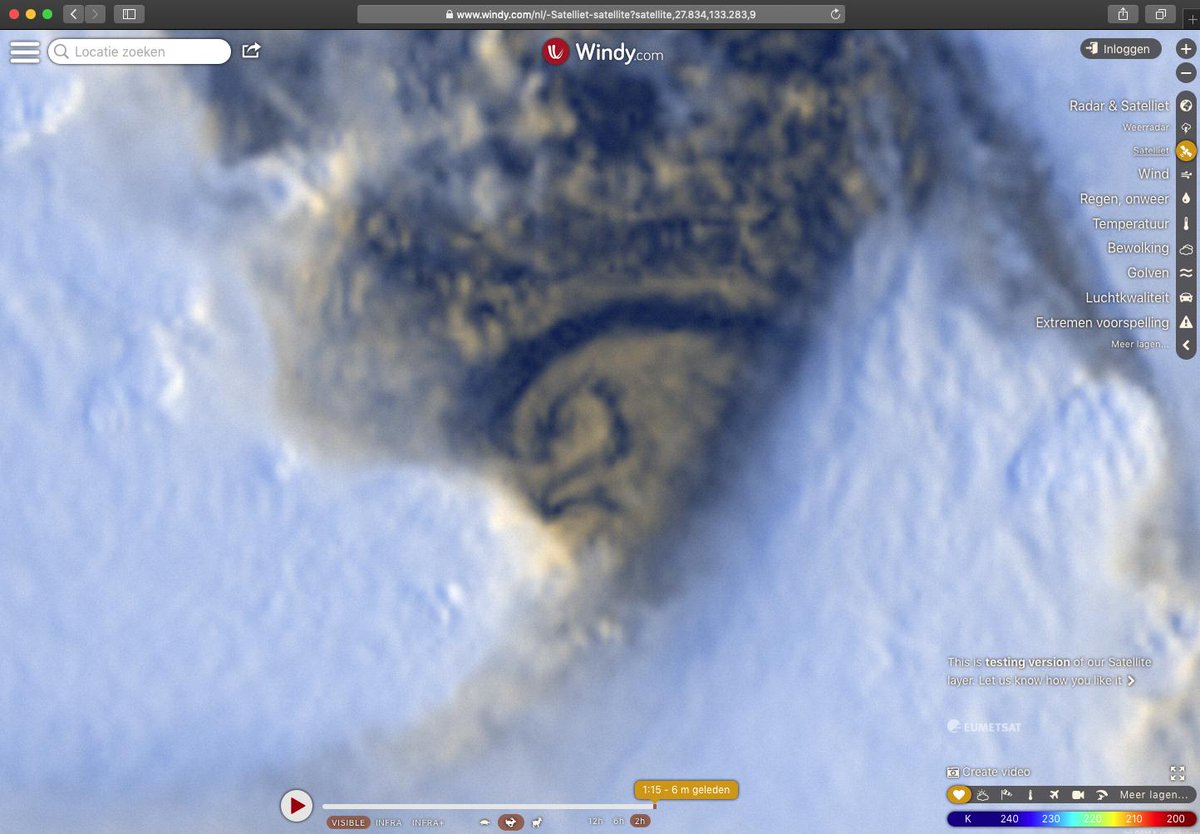Click Create video

click(x=988, y=772)
